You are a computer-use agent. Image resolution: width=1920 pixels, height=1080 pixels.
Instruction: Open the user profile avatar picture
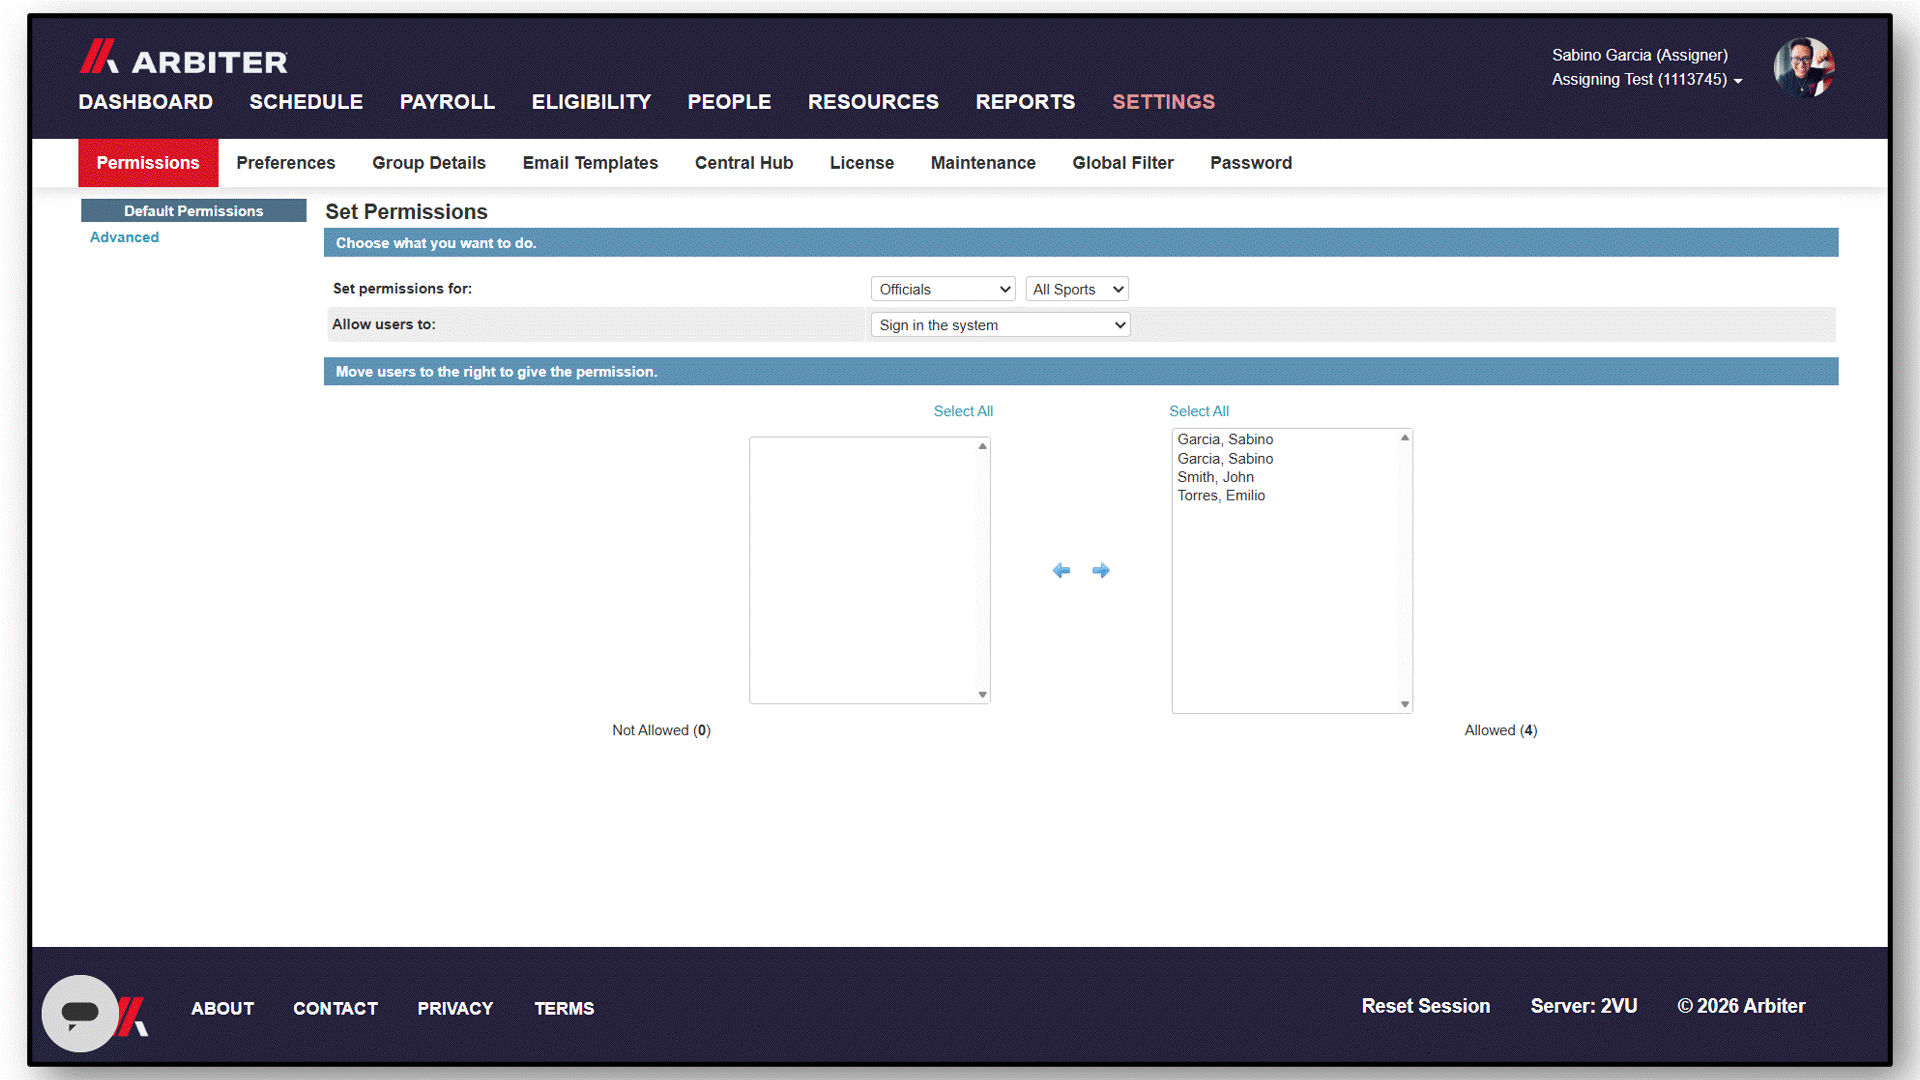[x=1803, y=67]
